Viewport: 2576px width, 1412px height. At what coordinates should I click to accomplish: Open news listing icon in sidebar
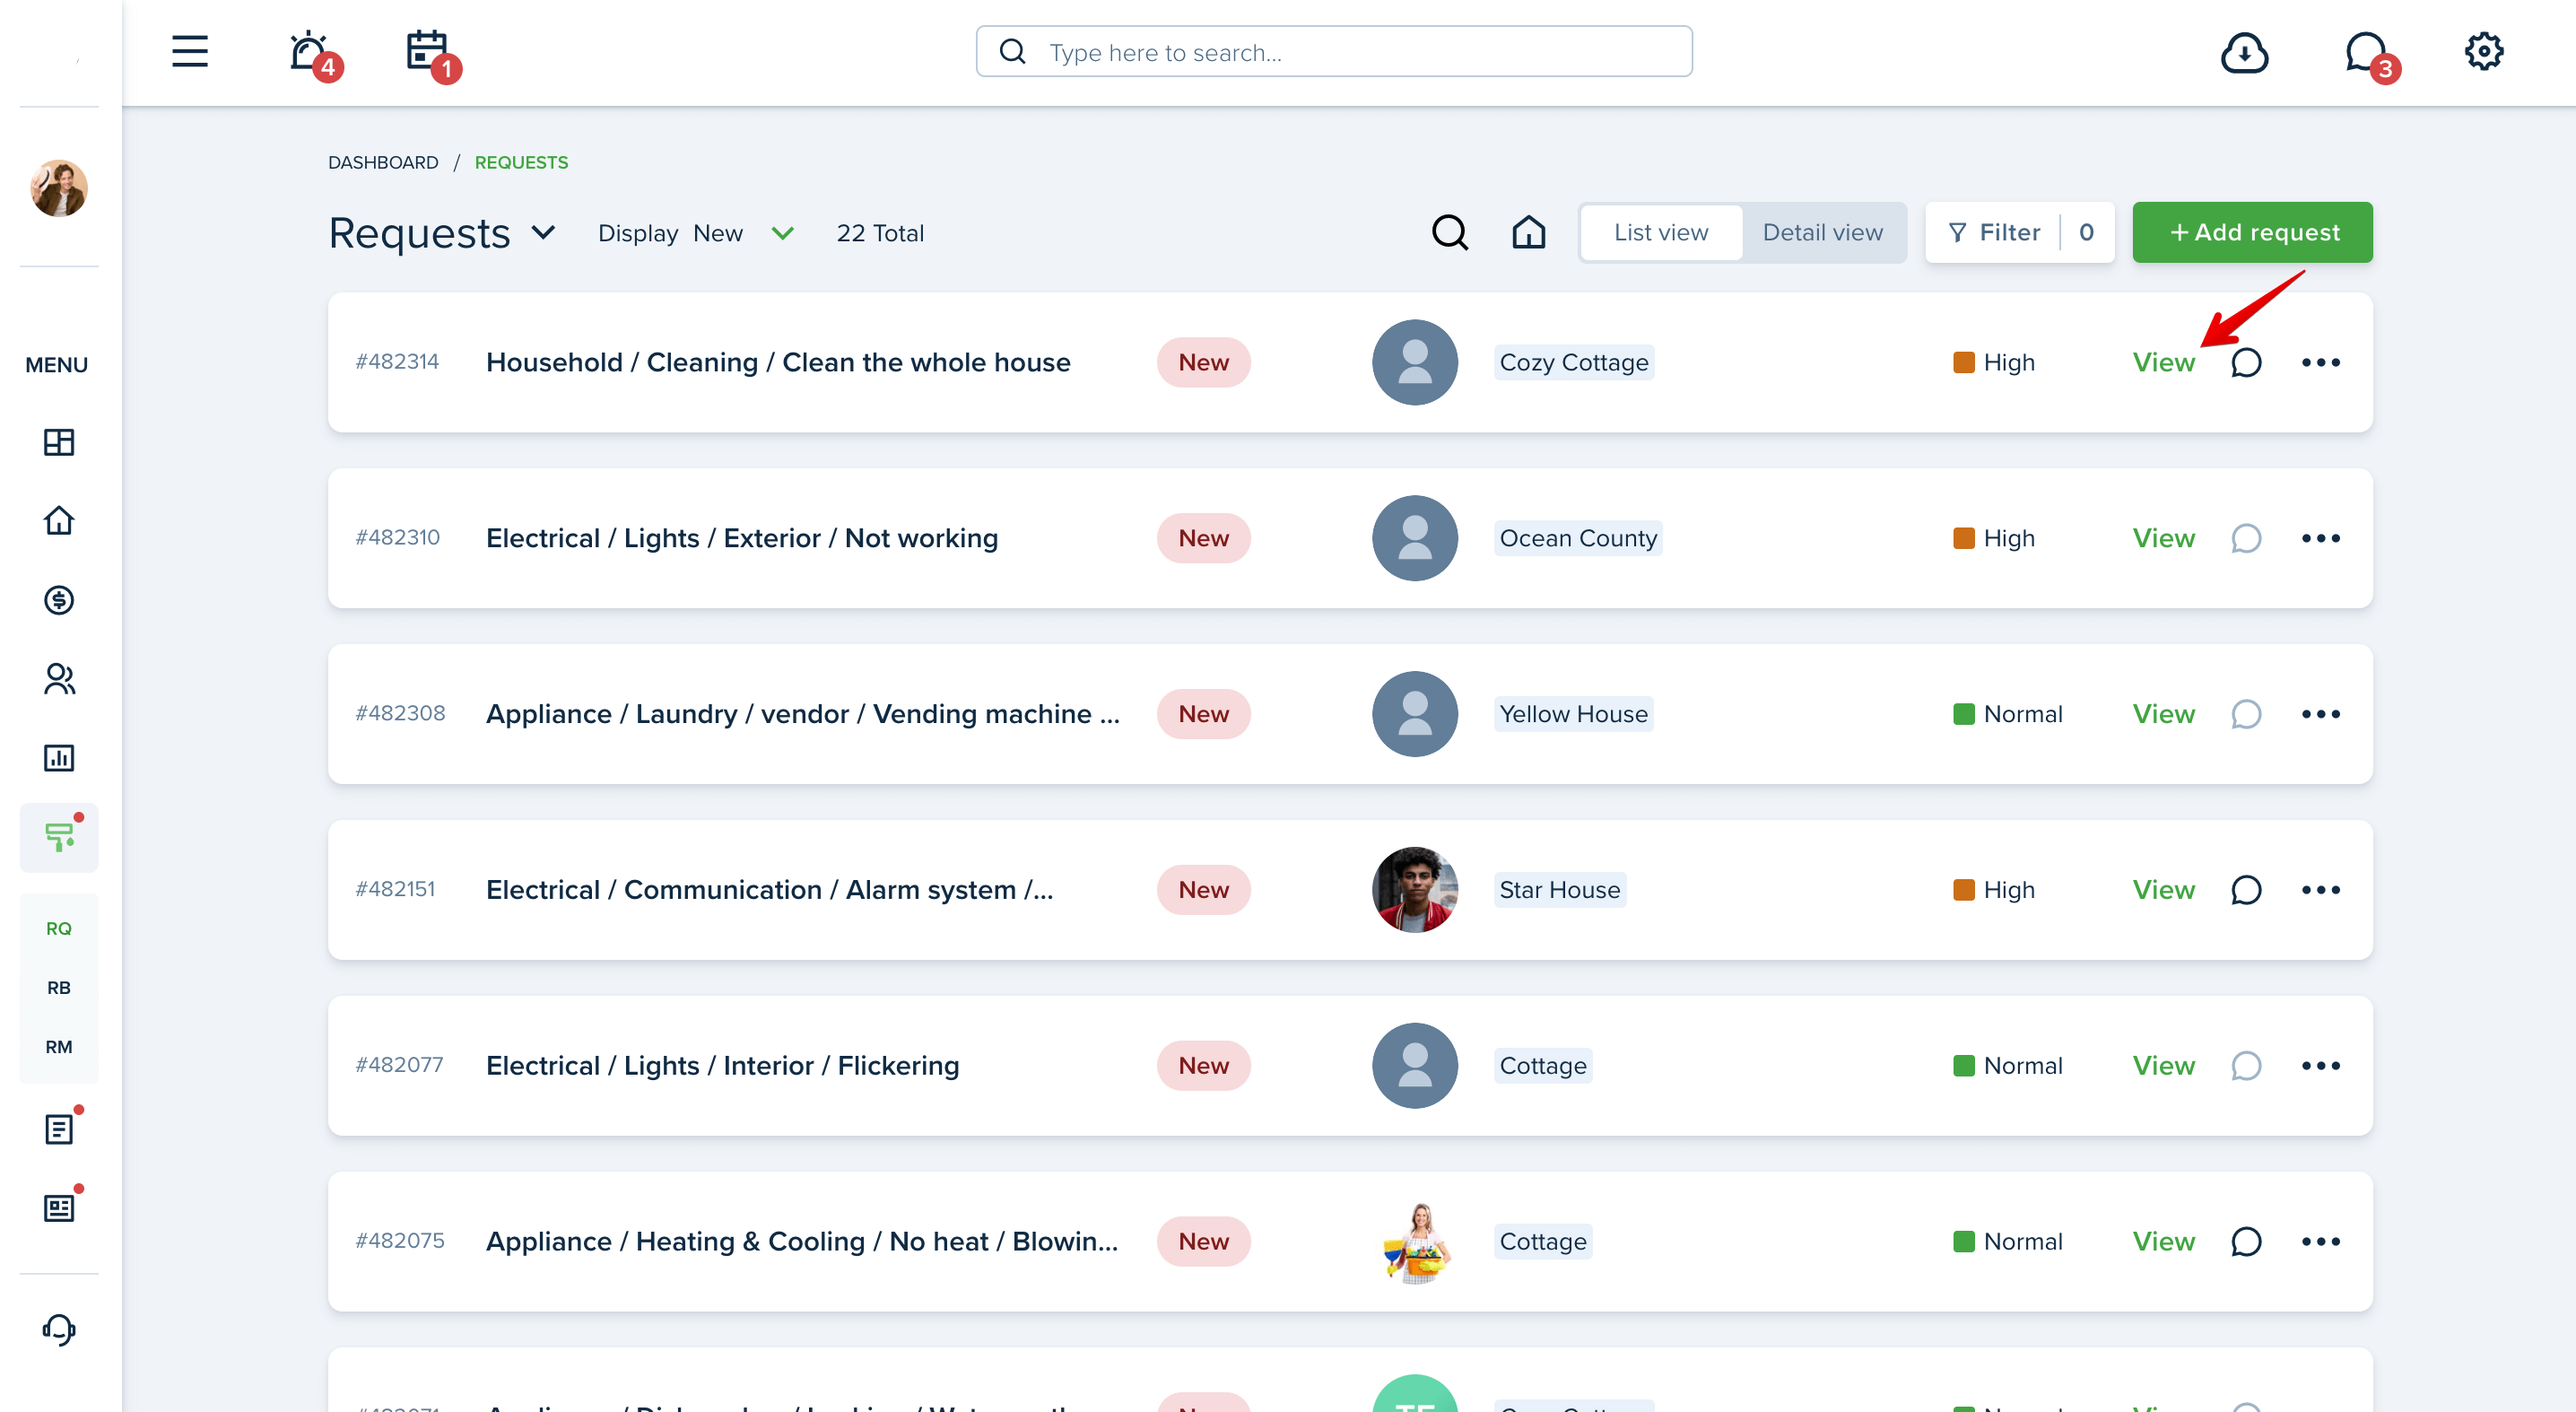[59, 1208]
